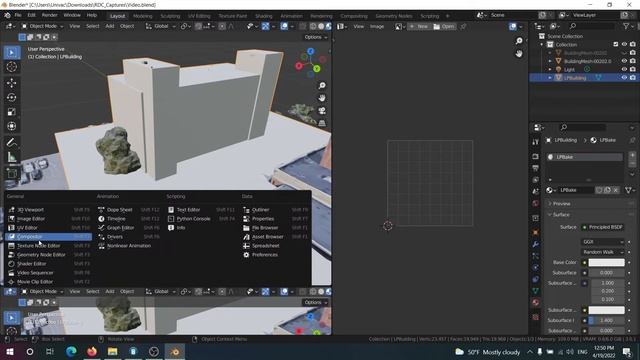Expand the Preview panel
The height and width of the screenshot is (360, 640).
click(x=561, y=203)
